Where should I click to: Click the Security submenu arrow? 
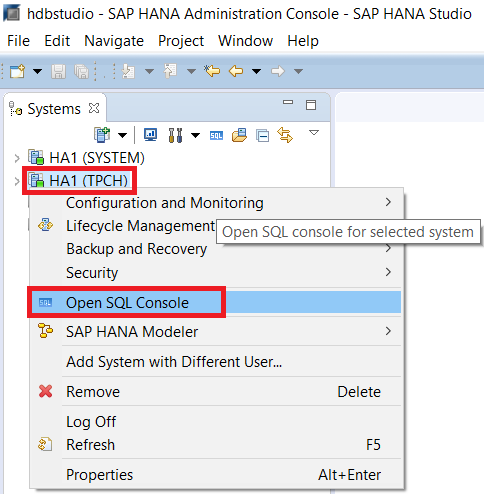388,272
